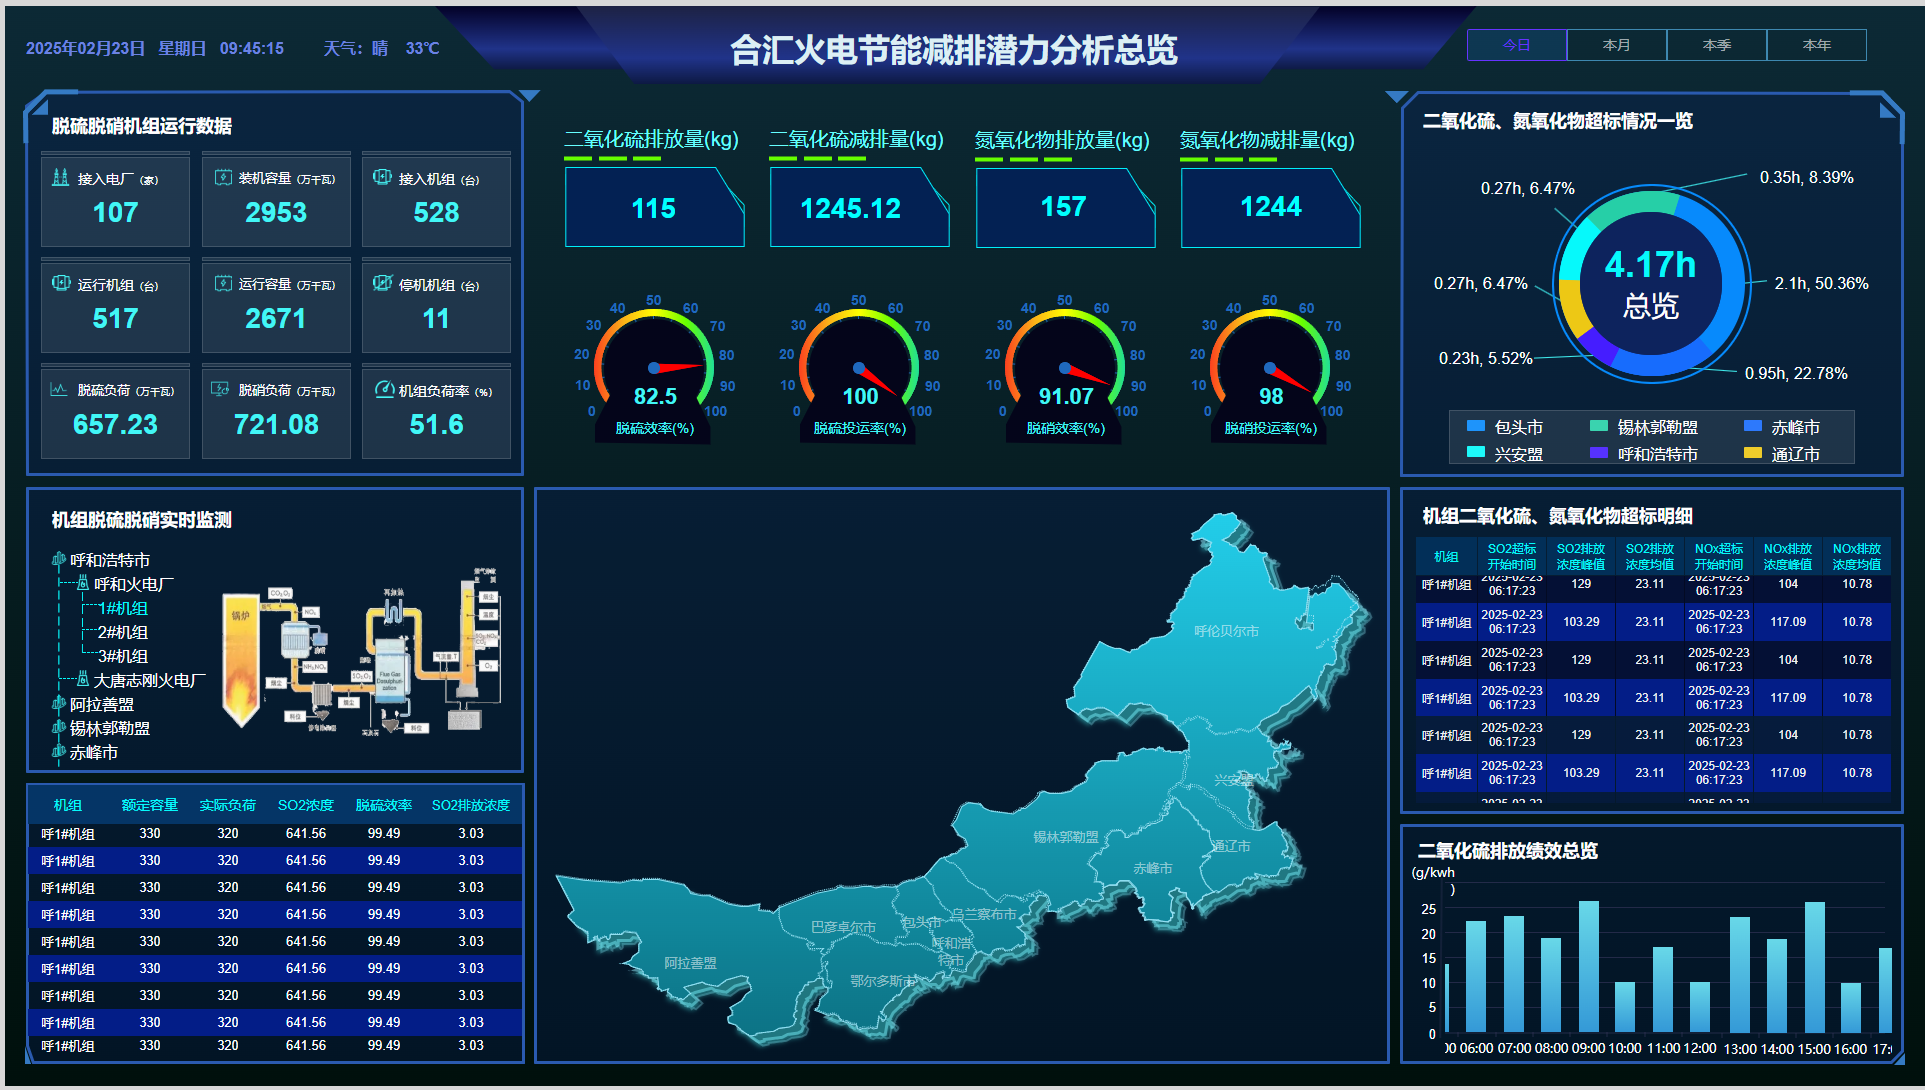Click the 呼和浩特市 purple legend swatch
This screenshot has width=1925, height=1090.
point(1599,454)
